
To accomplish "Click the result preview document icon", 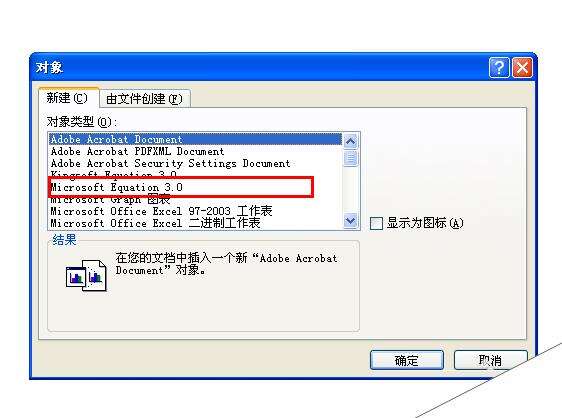I will (x=86, y=275).
